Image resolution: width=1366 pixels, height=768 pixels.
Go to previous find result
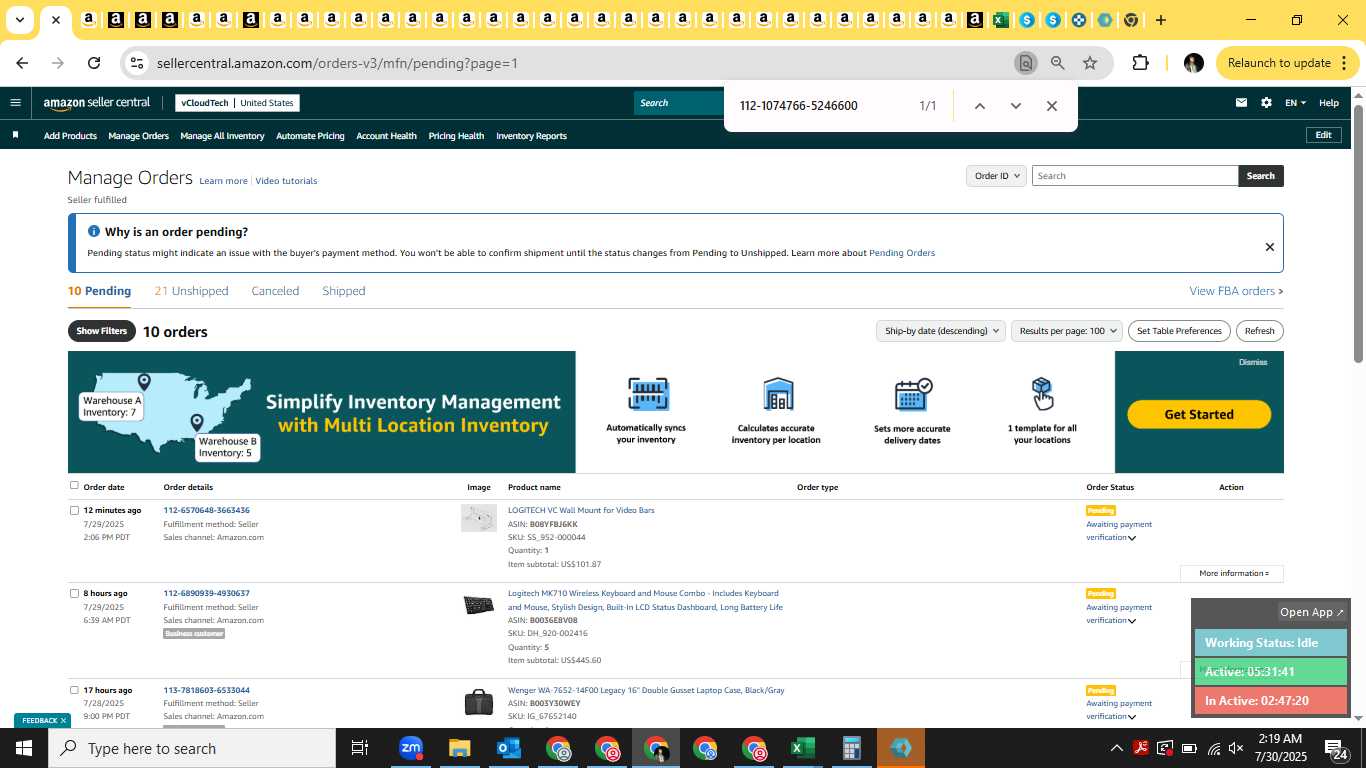pyautogui.click(x=980, y=106)
